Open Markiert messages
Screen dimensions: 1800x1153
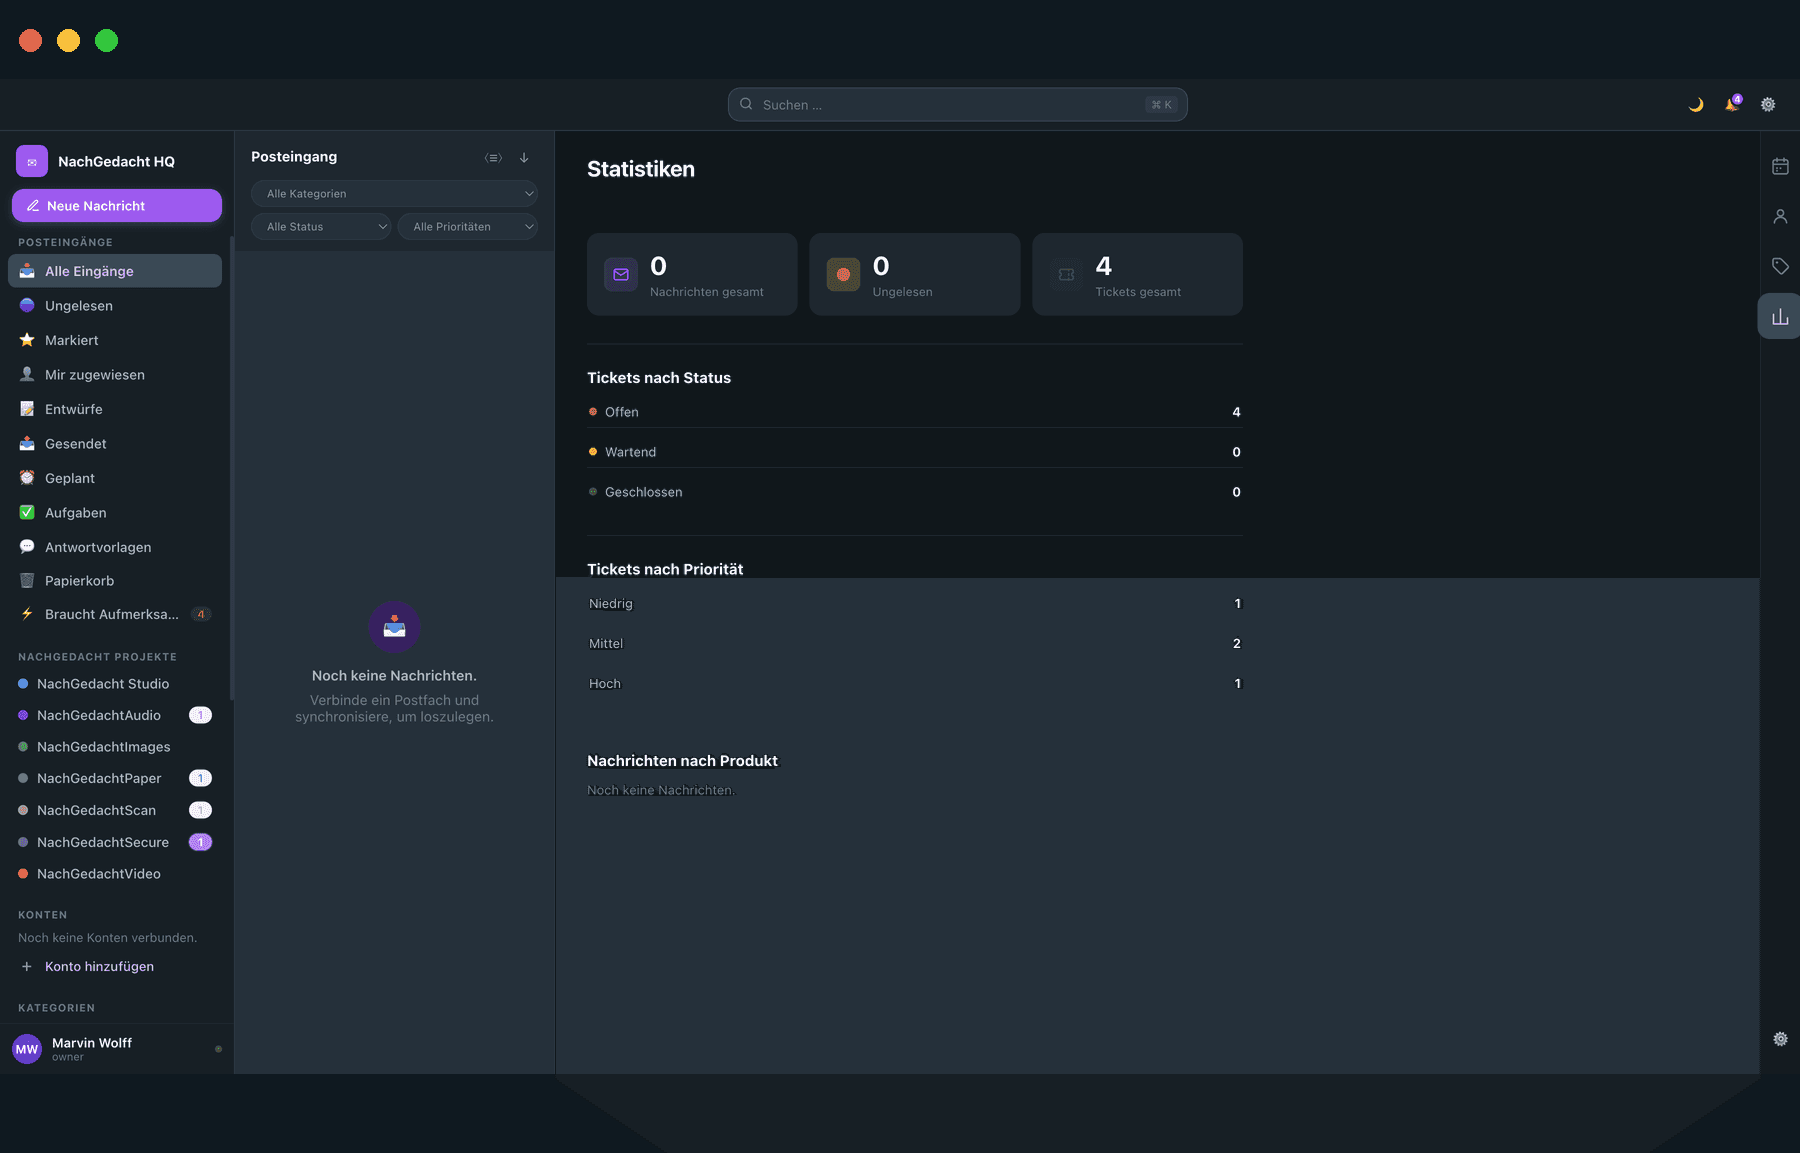pos(115,340)
